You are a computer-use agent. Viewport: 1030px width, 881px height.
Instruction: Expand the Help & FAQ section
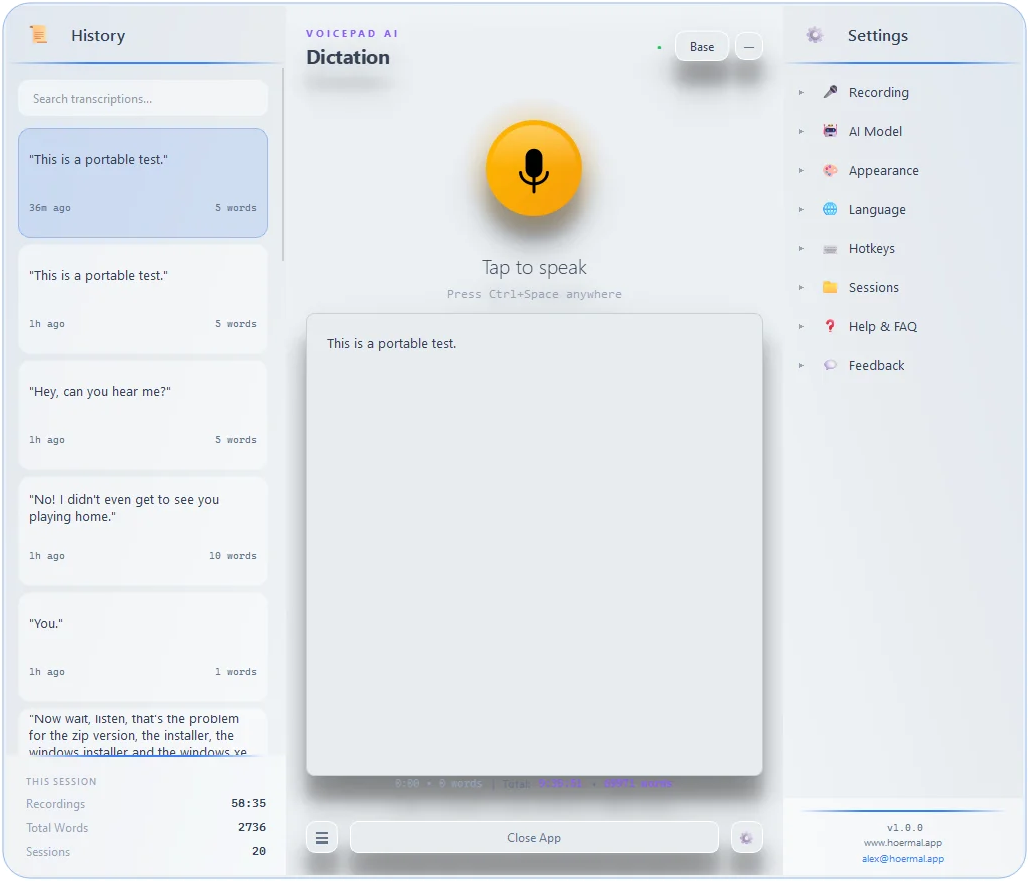(882, 327)
